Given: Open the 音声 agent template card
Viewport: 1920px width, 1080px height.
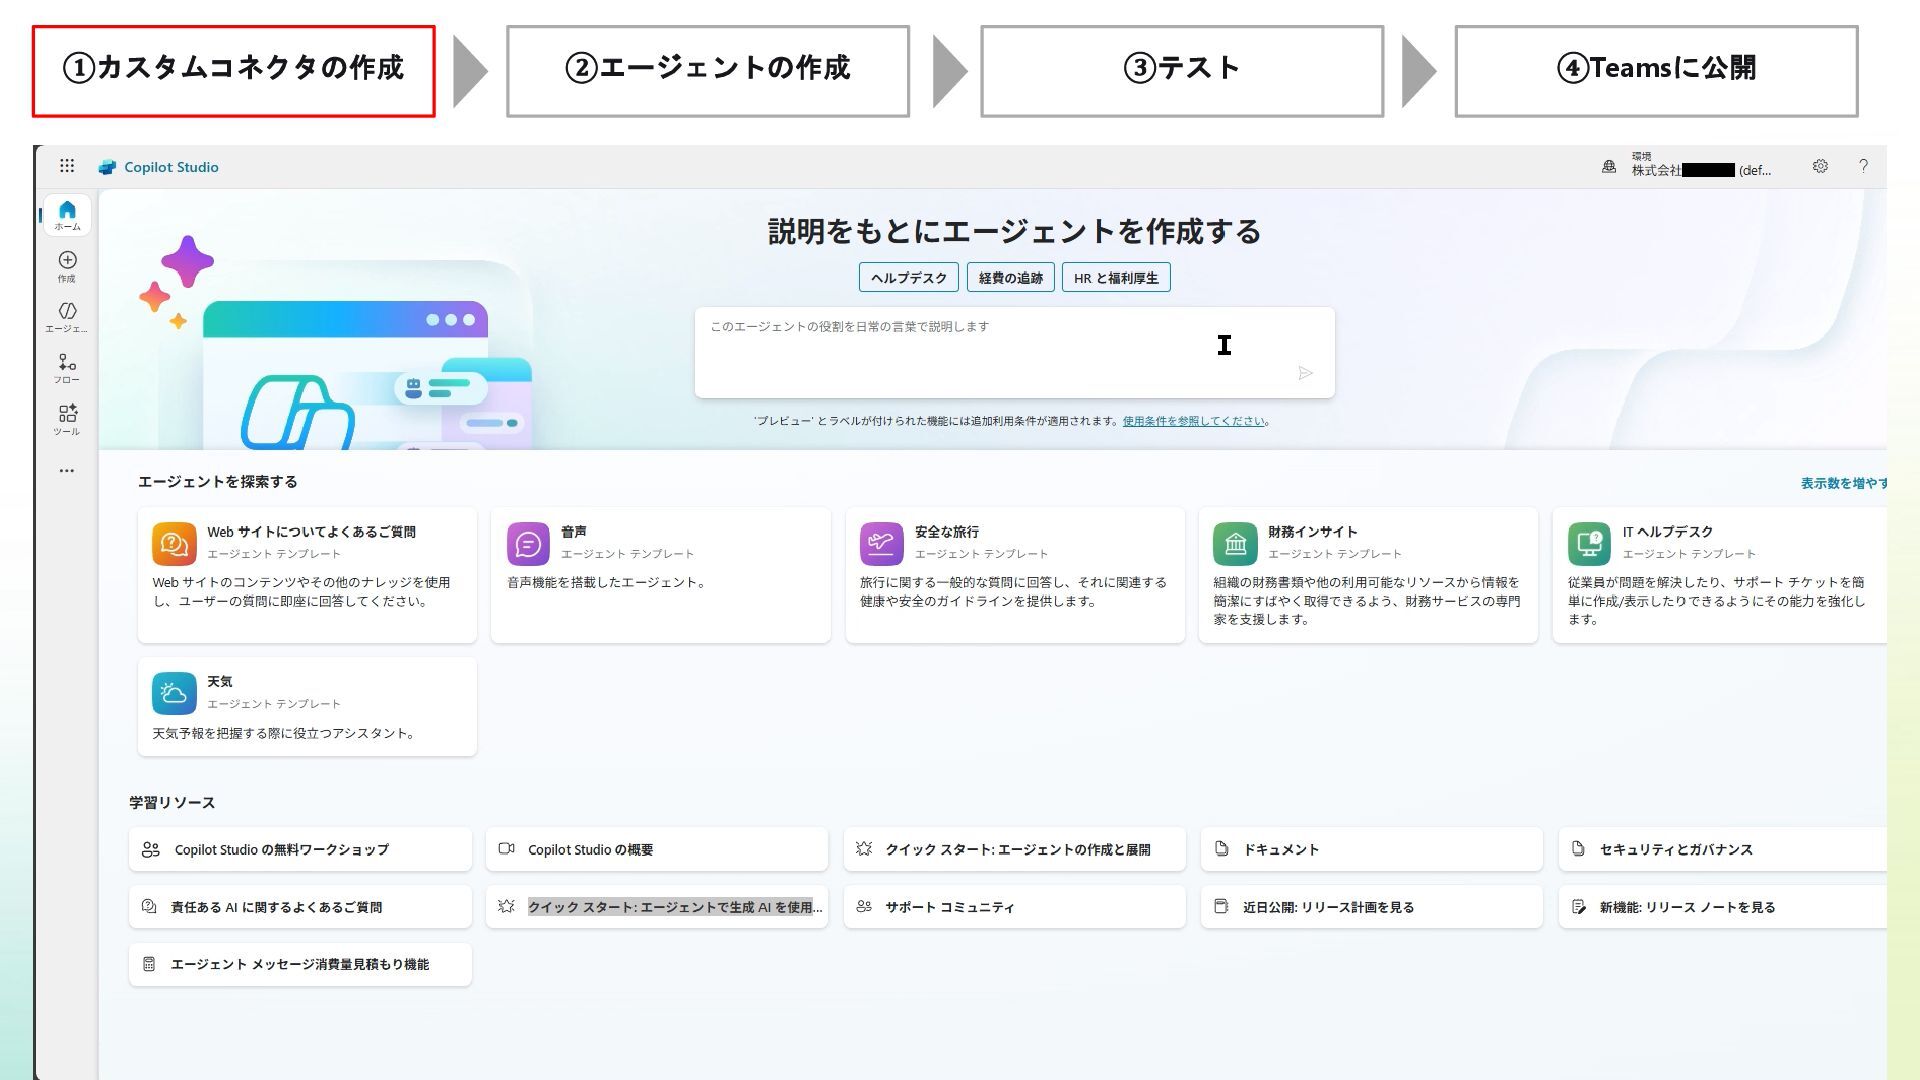Looking at the screenshot, I should [x=660, y=575].
